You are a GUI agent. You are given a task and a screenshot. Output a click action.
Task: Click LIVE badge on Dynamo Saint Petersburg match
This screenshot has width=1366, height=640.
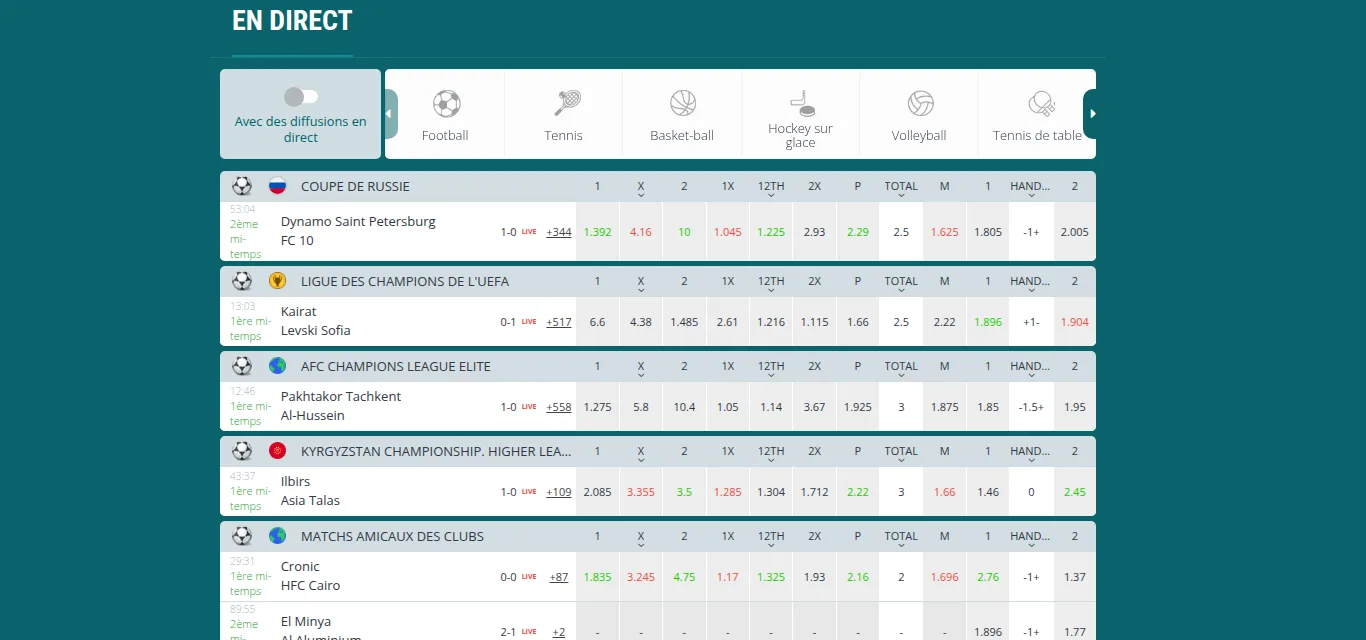coord(529,232)
